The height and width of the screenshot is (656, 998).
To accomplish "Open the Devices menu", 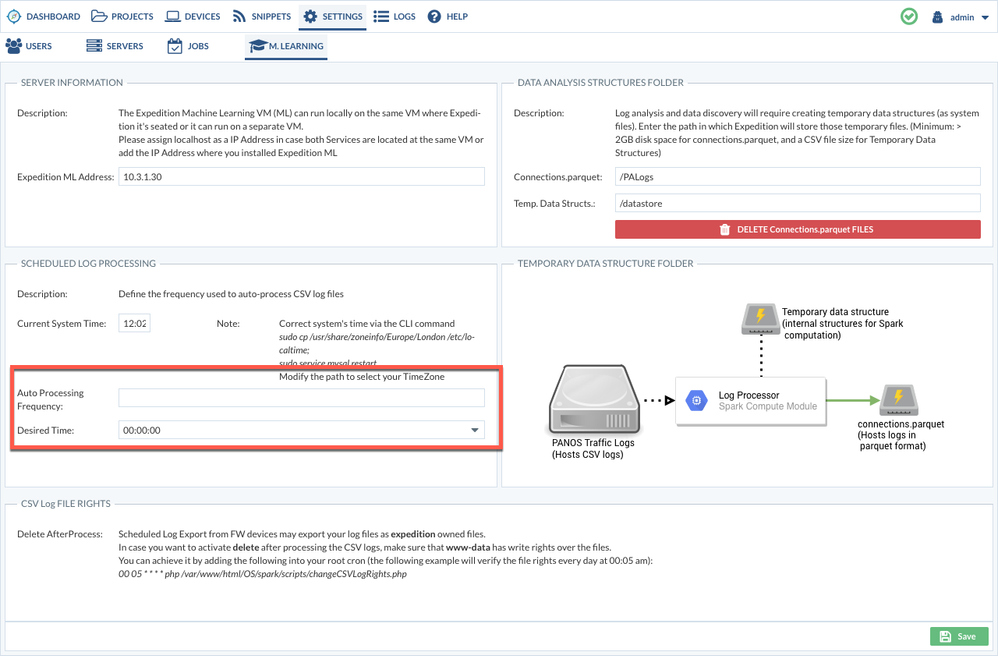I will pos(192,17).
